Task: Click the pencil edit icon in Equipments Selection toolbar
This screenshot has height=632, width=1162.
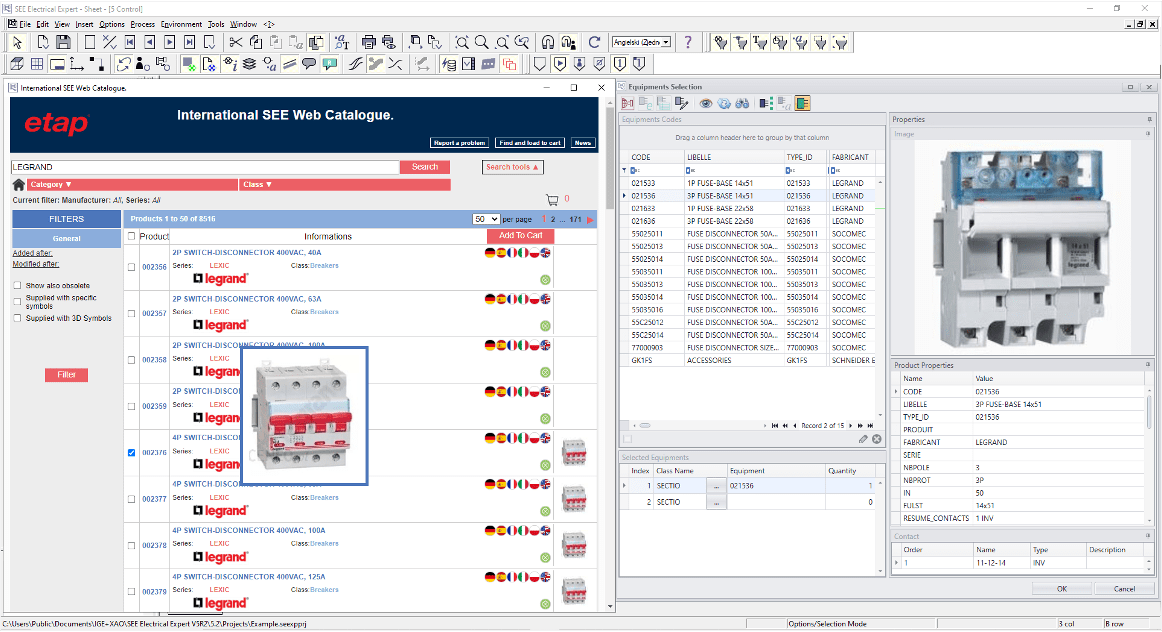Action: tap(683, 104)
